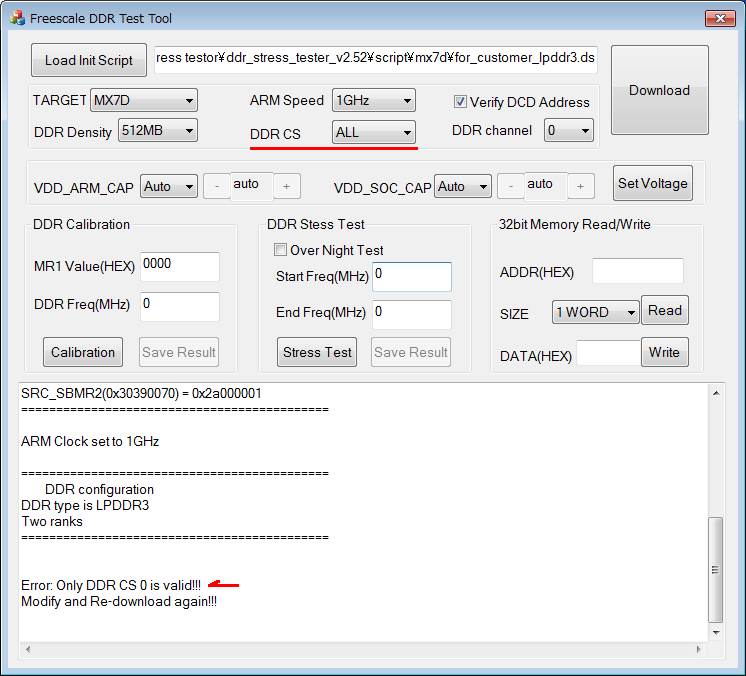Click the Freescale DDR Test Tool app icon
The image size is (746, 676).
[18, 19]
